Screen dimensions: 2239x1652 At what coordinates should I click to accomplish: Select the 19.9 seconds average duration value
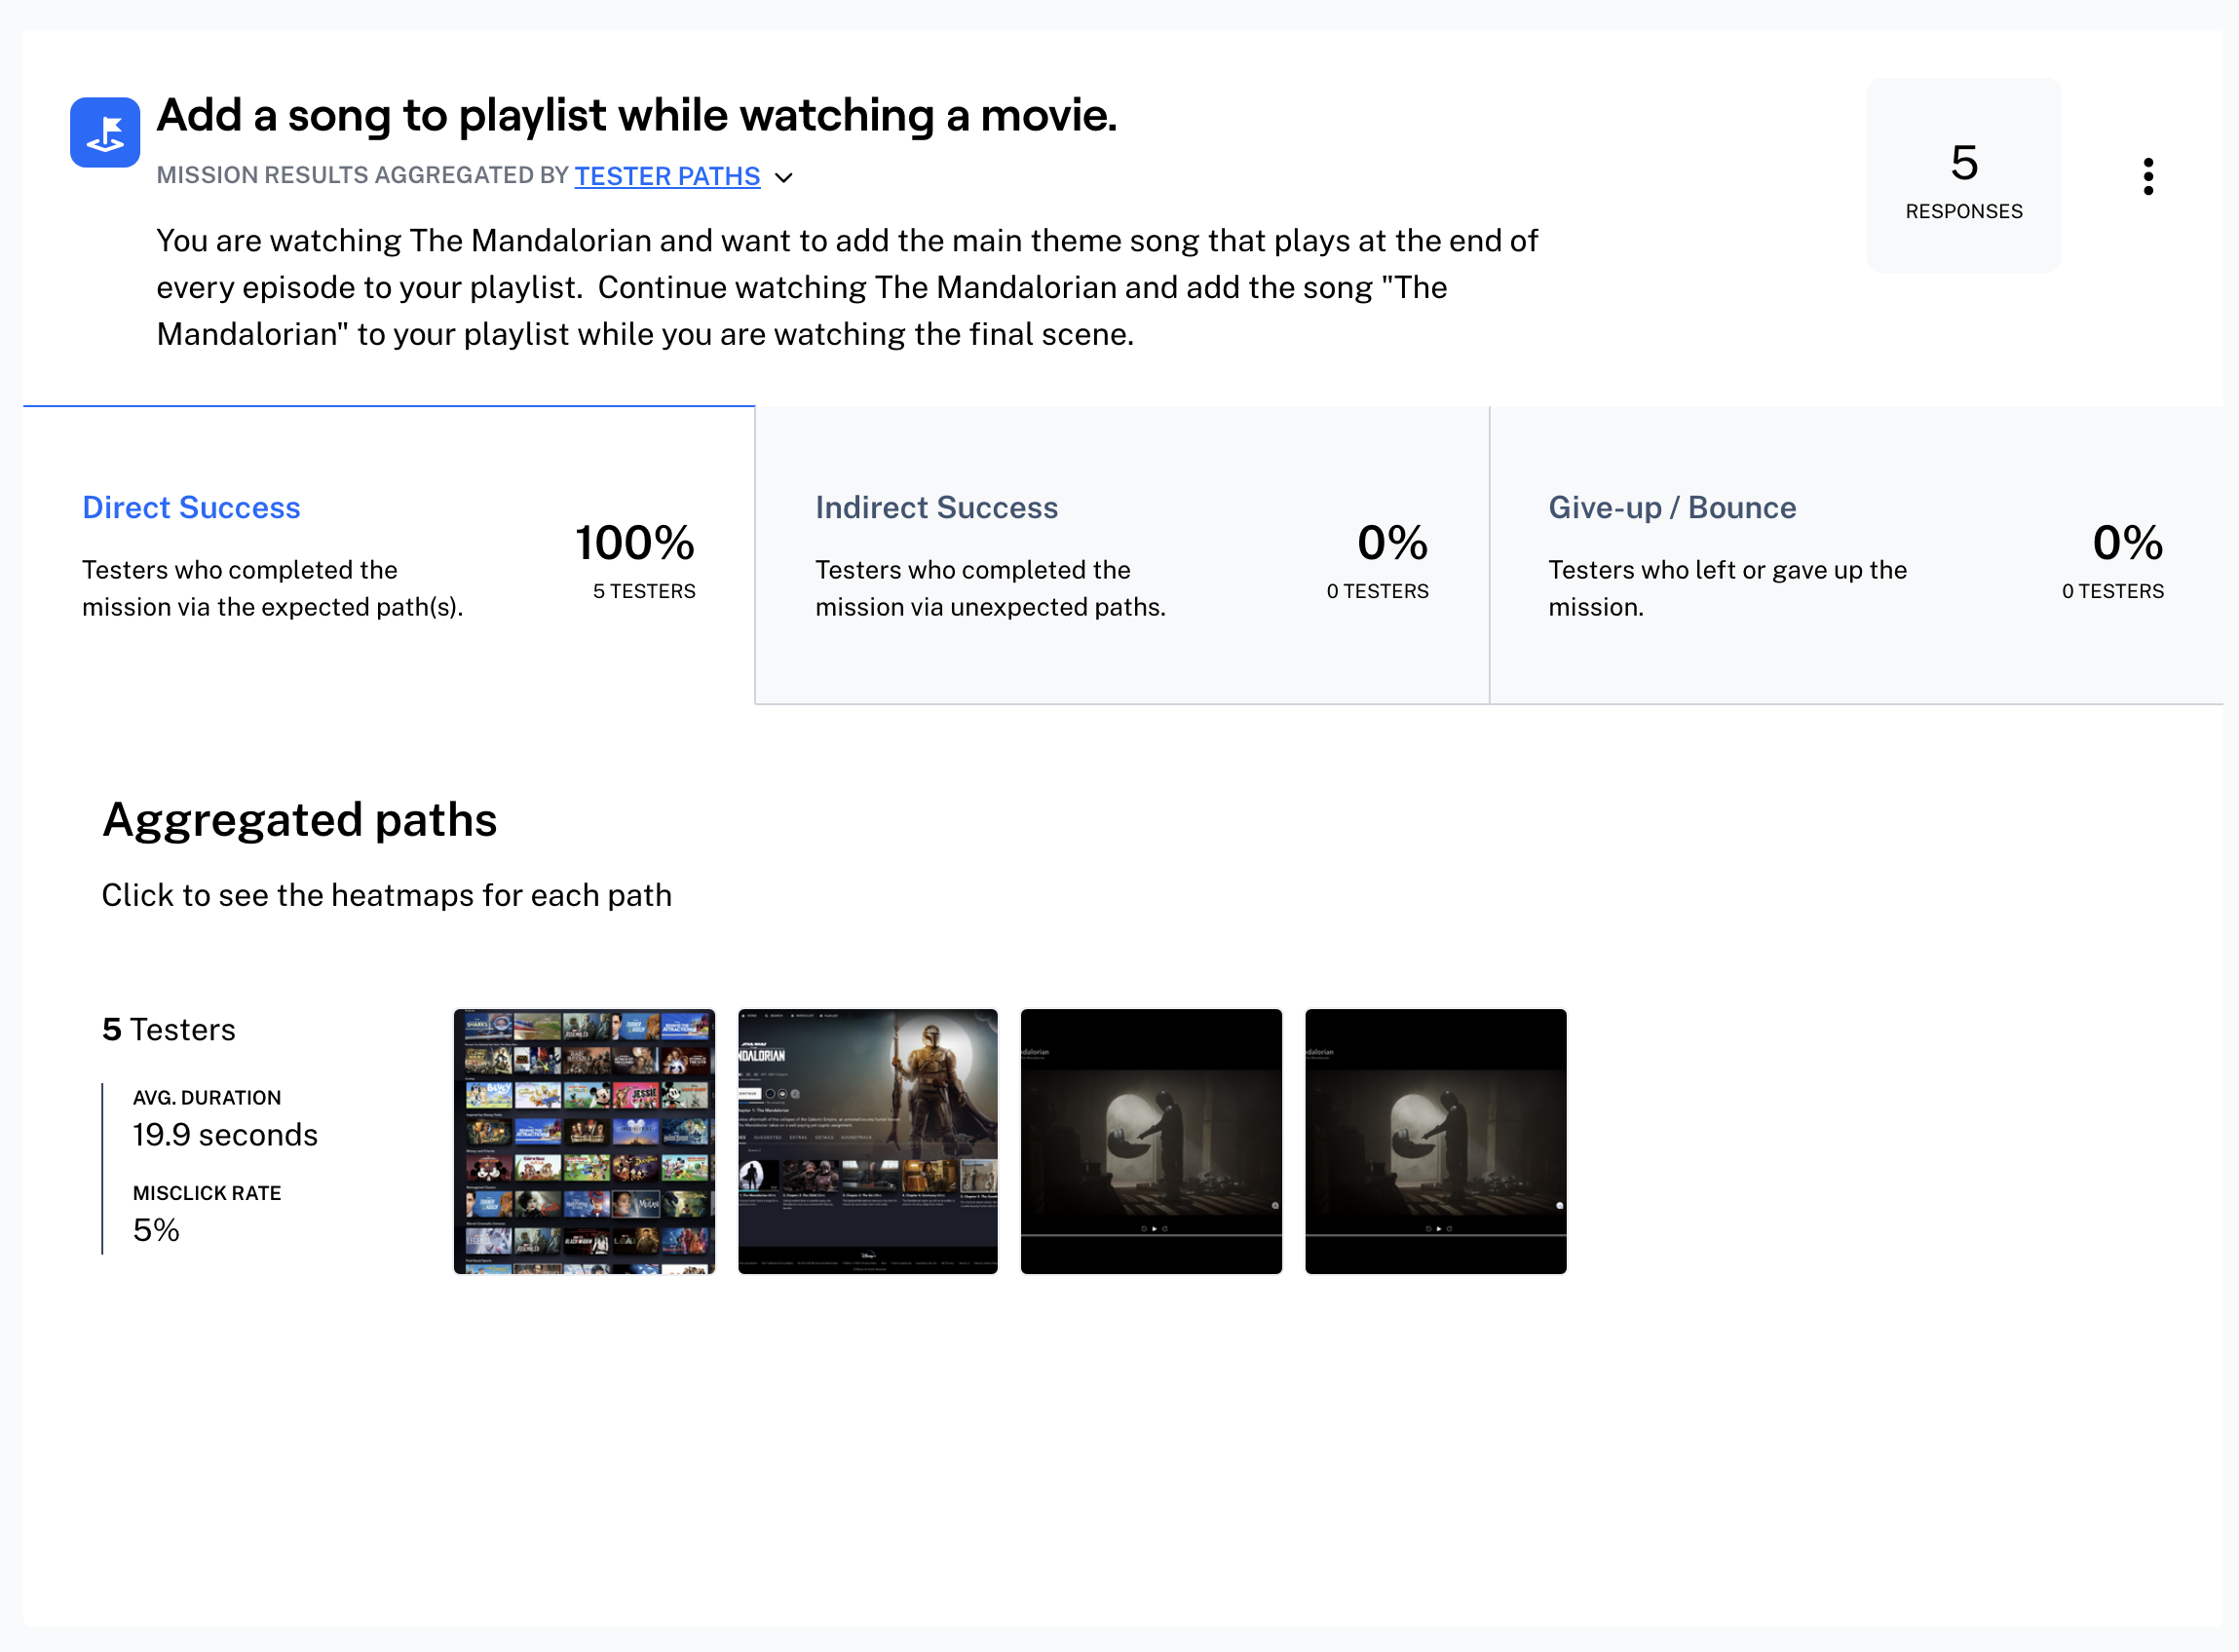[x=225, y=1134]
